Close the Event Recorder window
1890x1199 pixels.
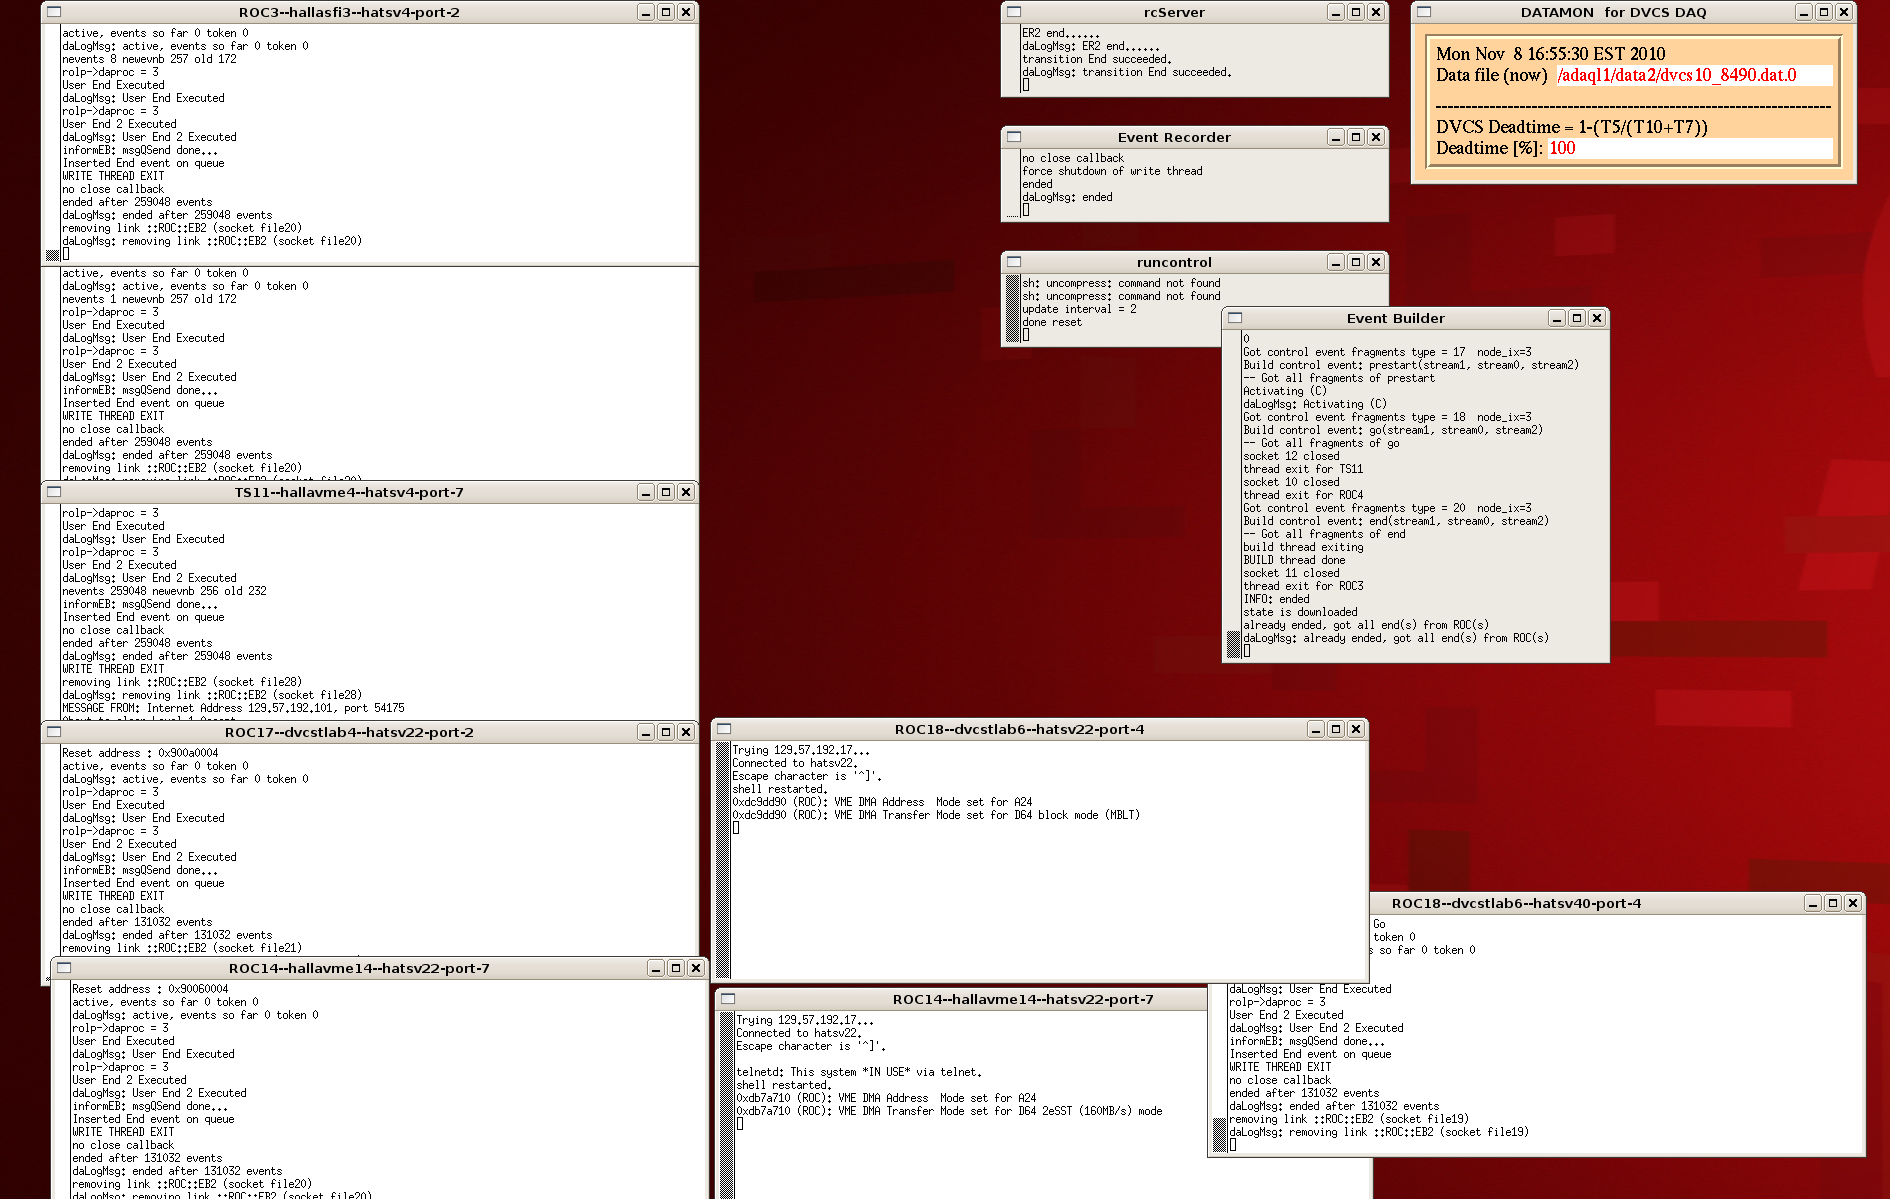(x=1376, y=137)
